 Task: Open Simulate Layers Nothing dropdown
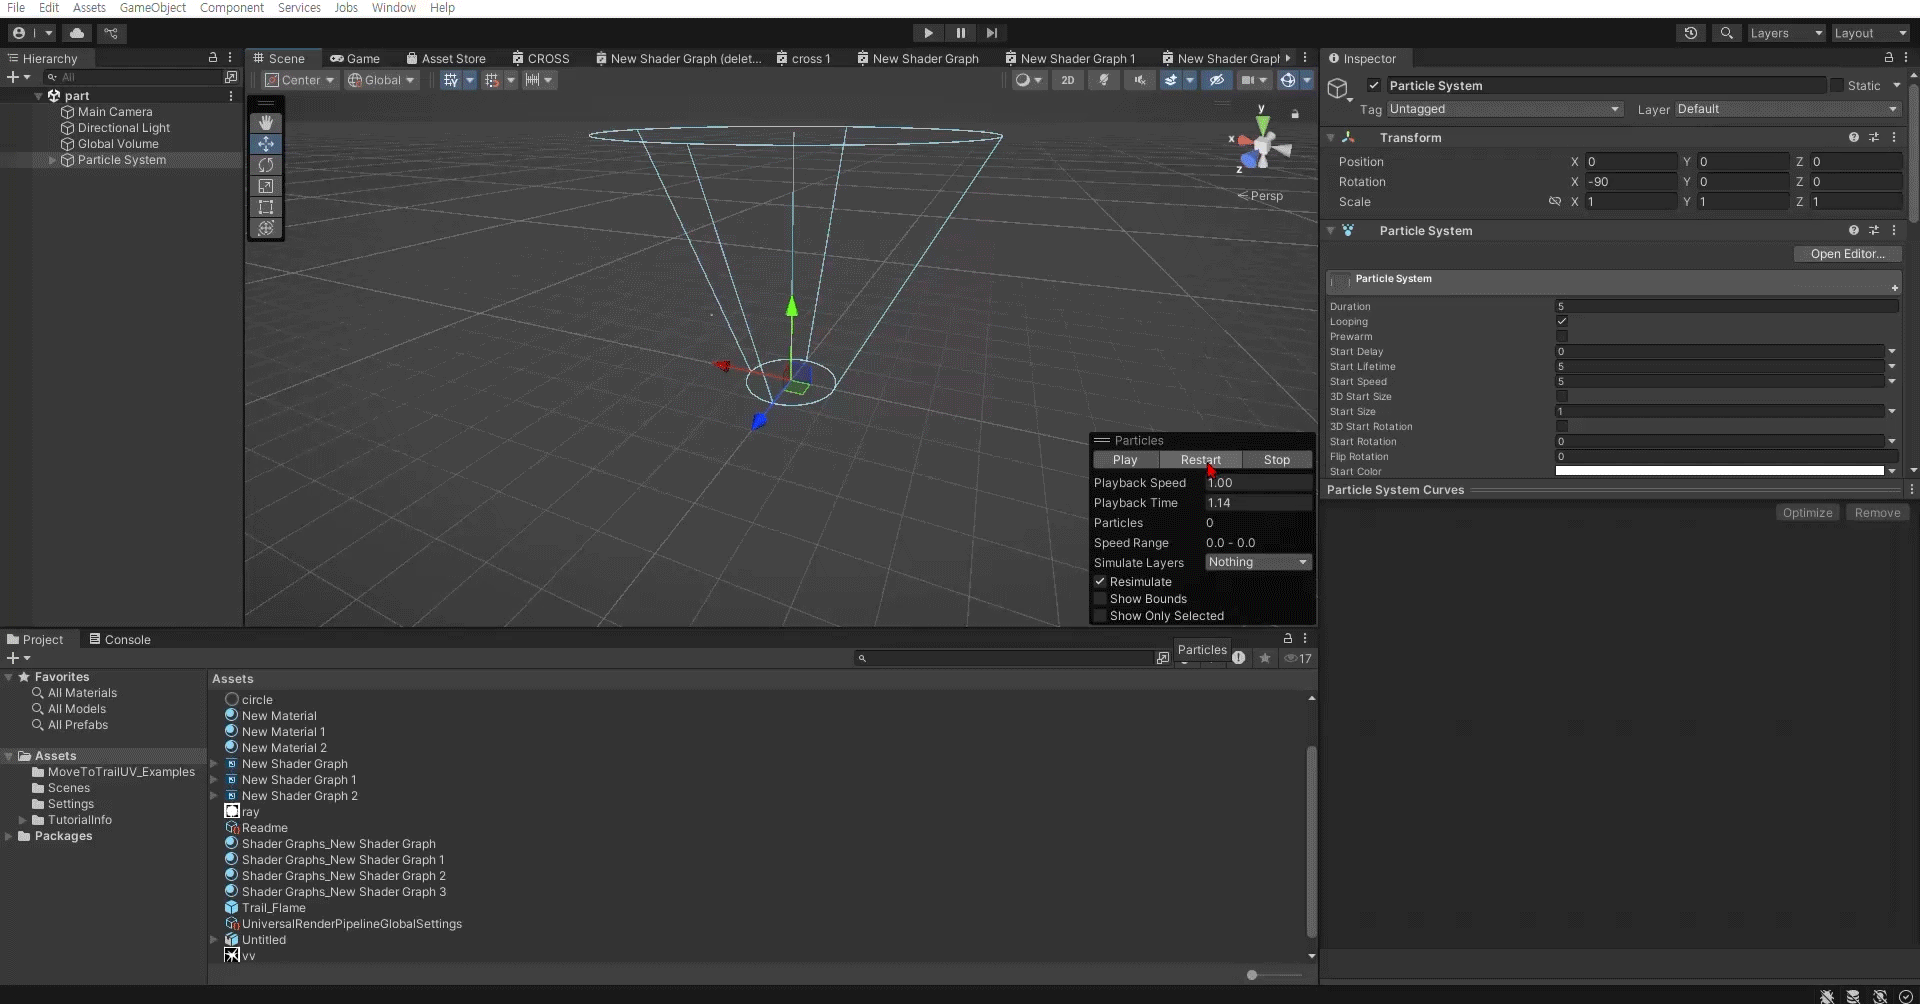click(x=1258, y=562)
